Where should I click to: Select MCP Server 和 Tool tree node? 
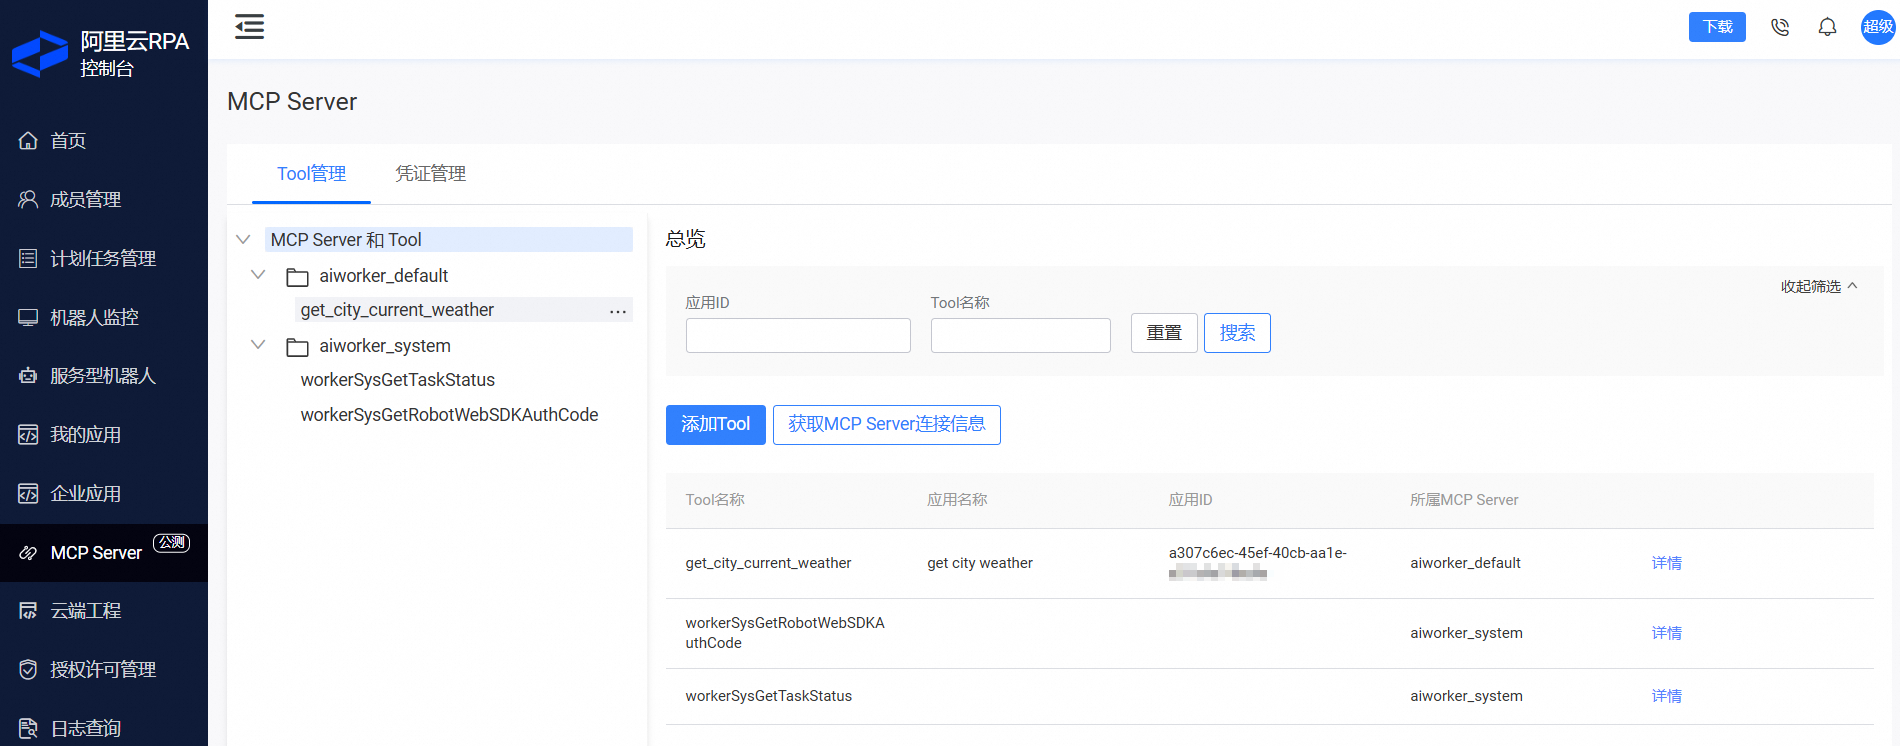point(449,240)
